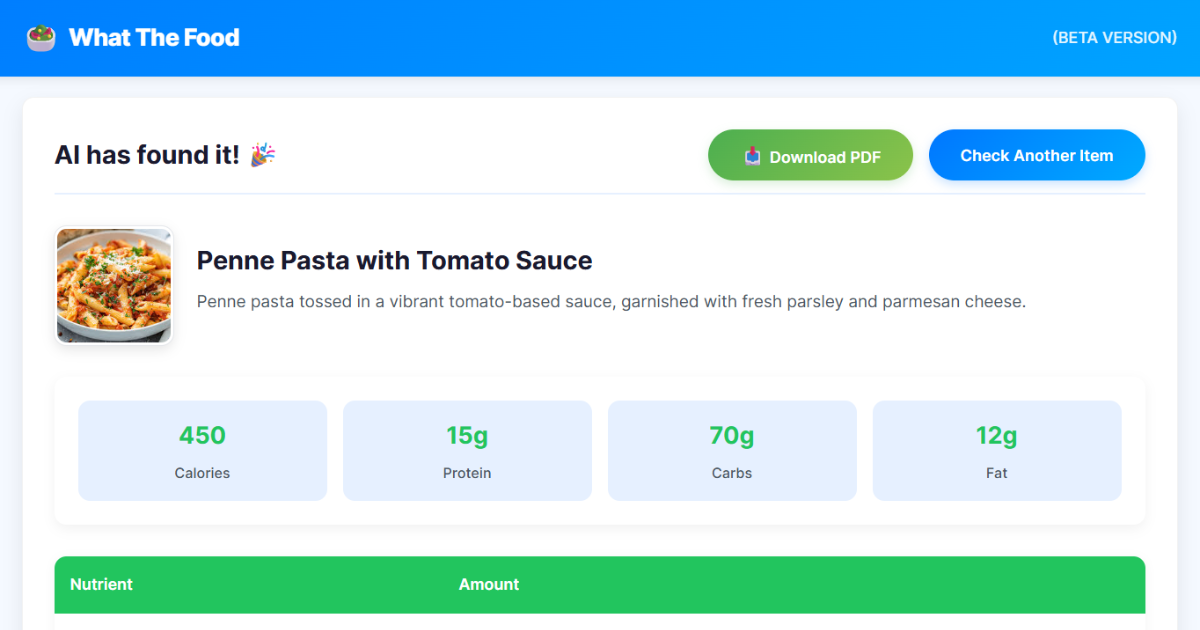The height and width of the screenshot is (630, 1200).
Task: Select the Carbs stat card showing 70g
Action: click(x=732, y=450)
